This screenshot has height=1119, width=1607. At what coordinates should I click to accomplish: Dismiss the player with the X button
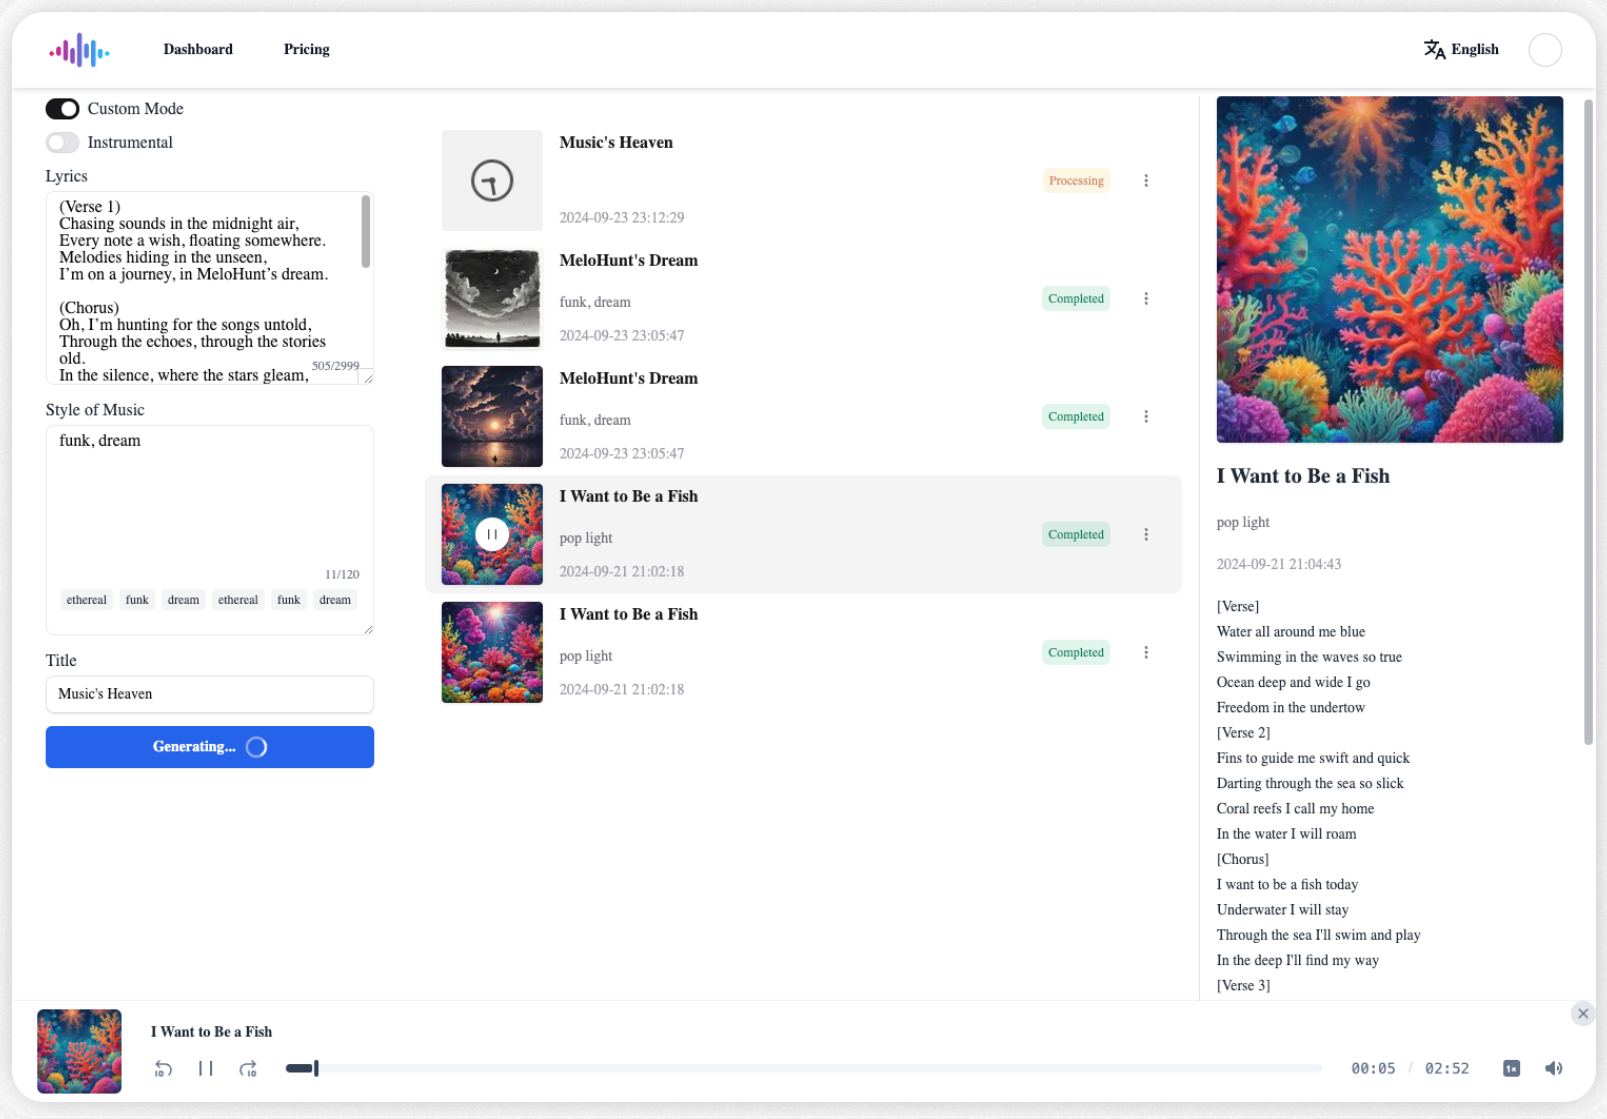[x=1583, y=1013]
